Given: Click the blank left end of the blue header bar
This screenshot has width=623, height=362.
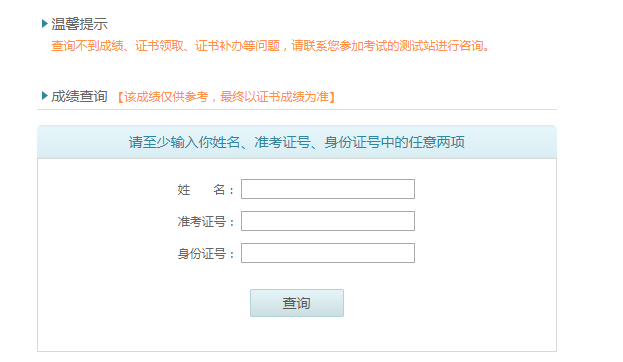Looking at the screenshot, I should click(79, 142).
